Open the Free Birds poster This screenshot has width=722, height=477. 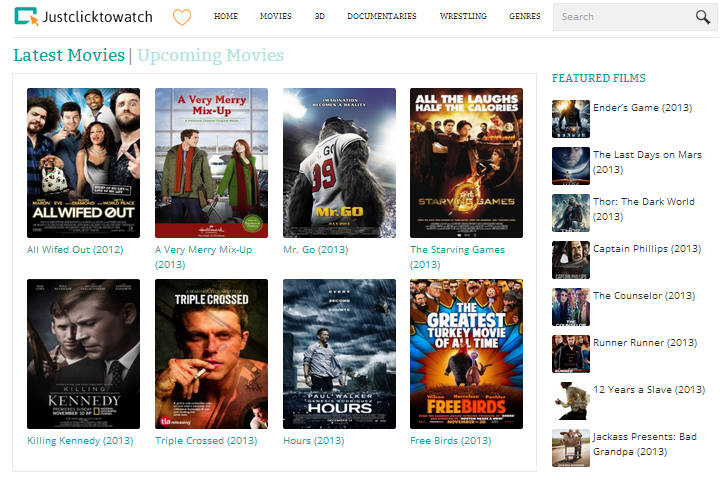pos(466,354)
